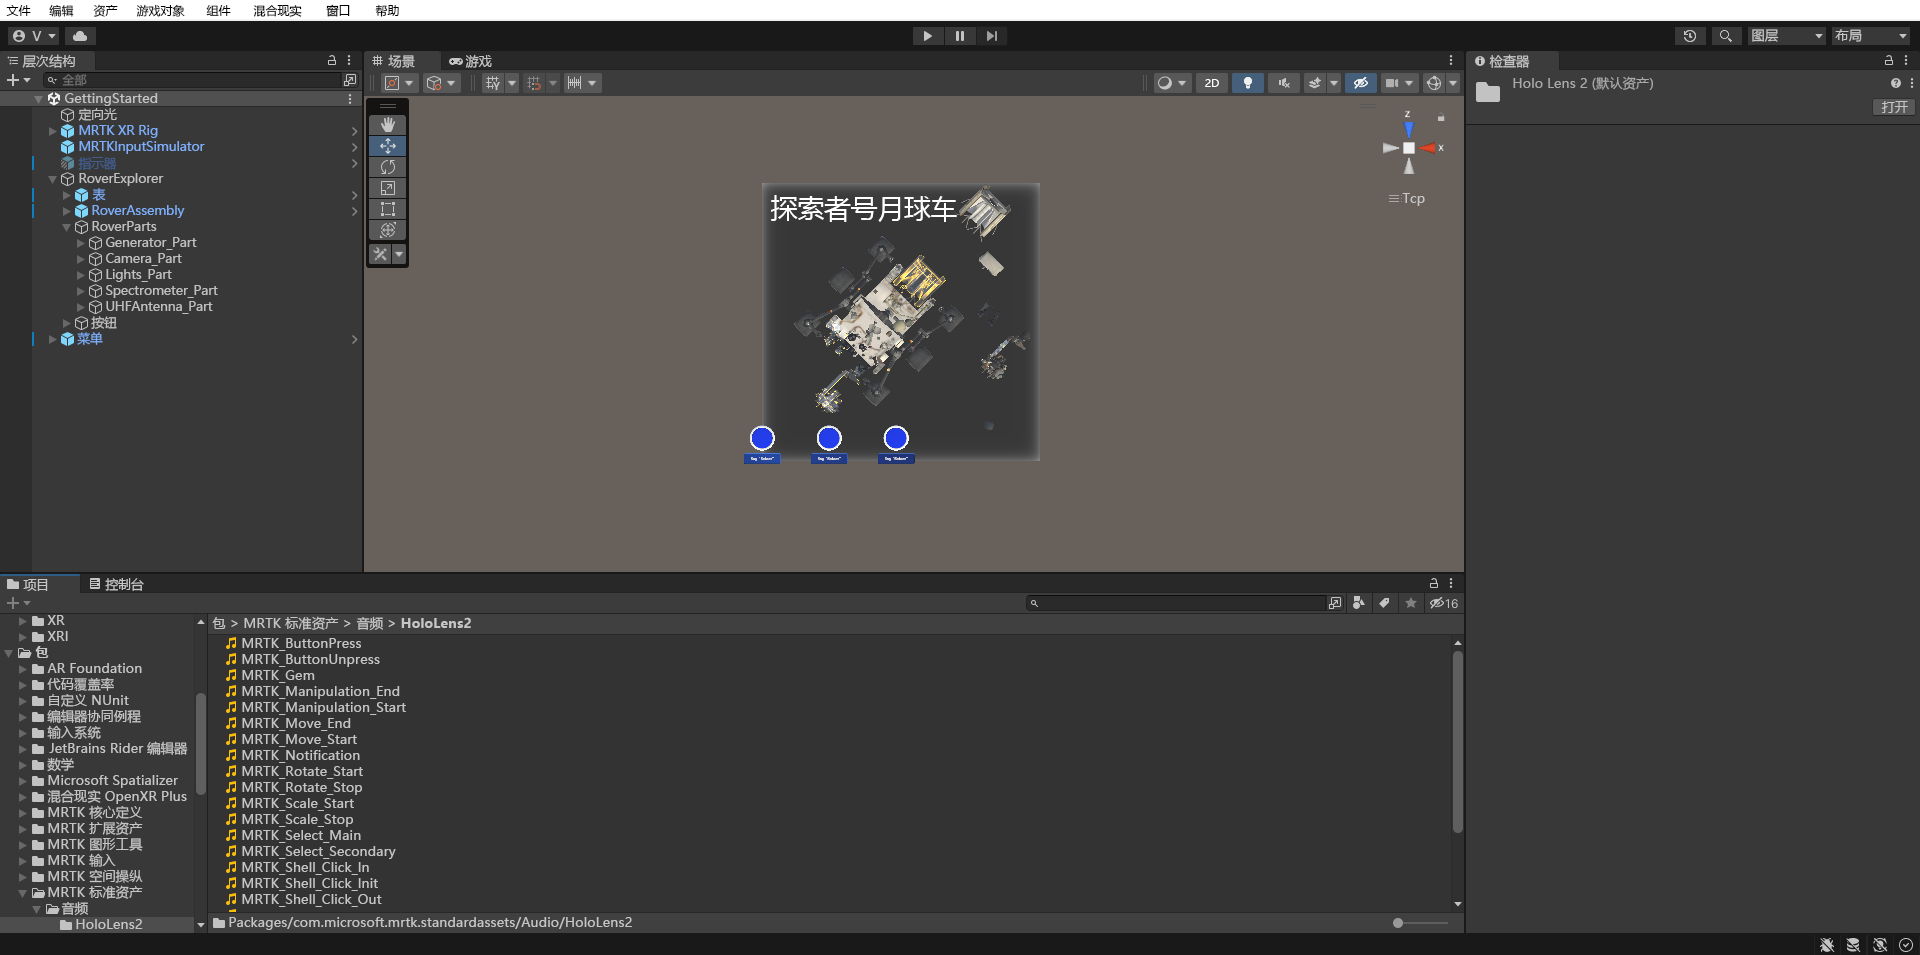Screen dimensions: 1920x955
Task: Unmute scene view audio
Action: [x=1283, y=83]
